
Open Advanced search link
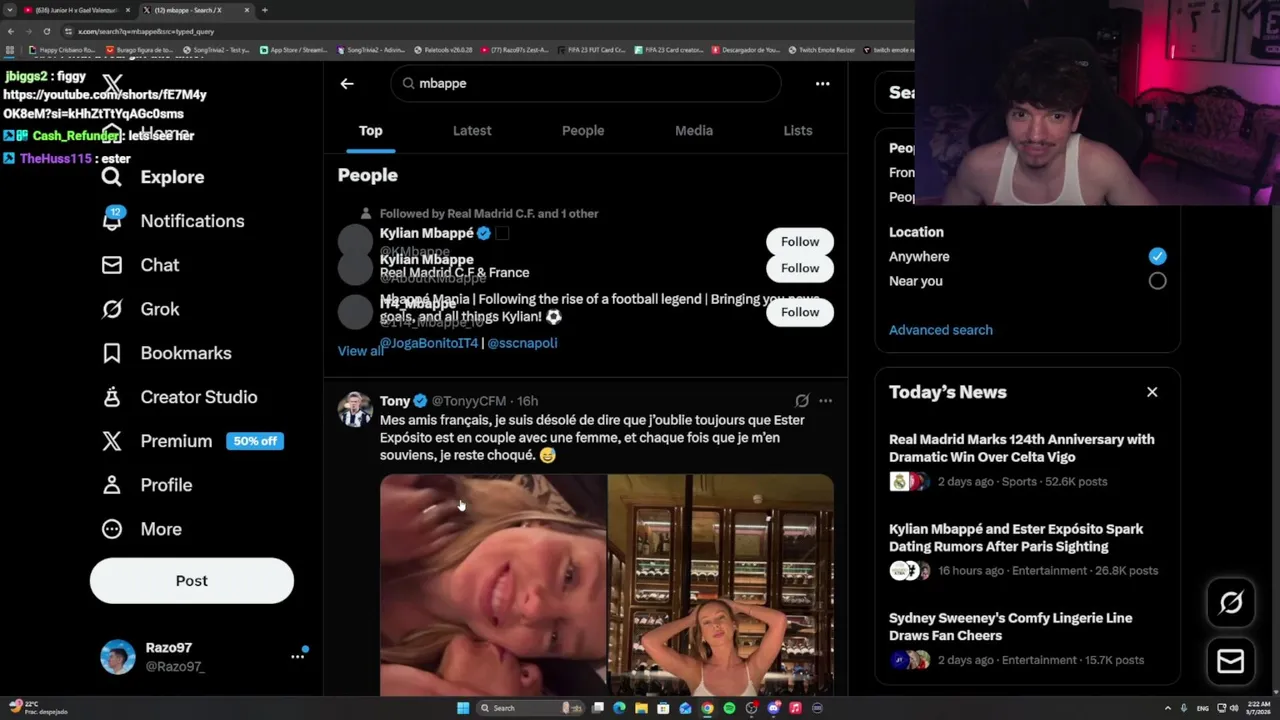[941, 330]
